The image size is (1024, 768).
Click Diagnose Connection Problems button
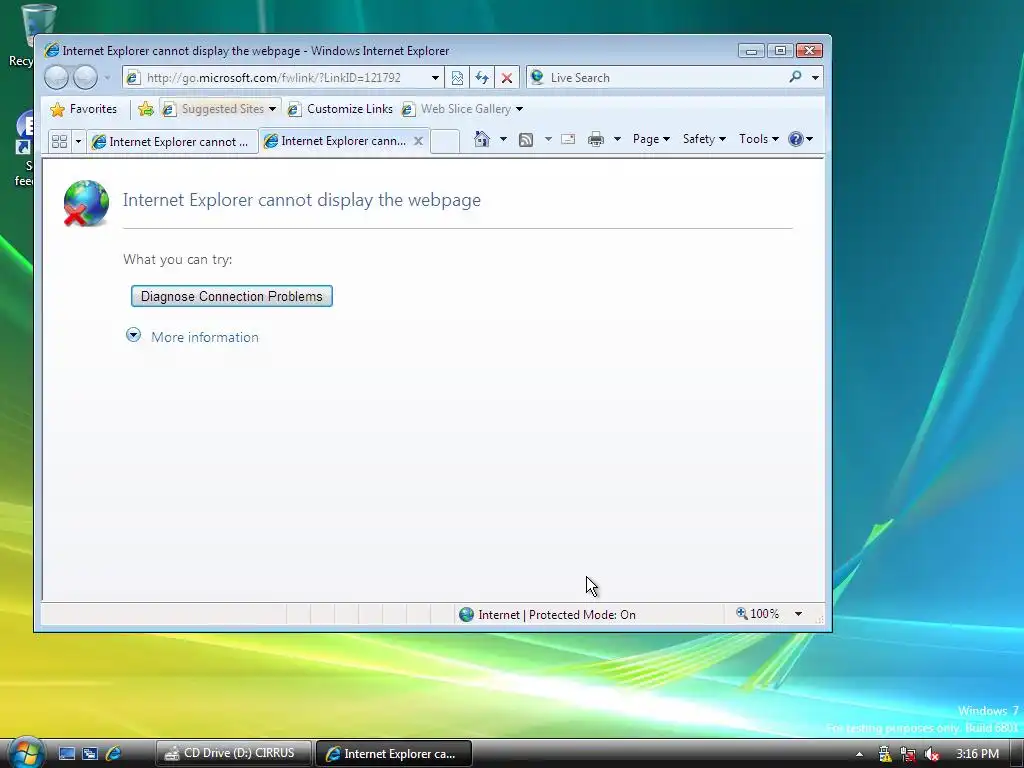(x=232, y=296)
